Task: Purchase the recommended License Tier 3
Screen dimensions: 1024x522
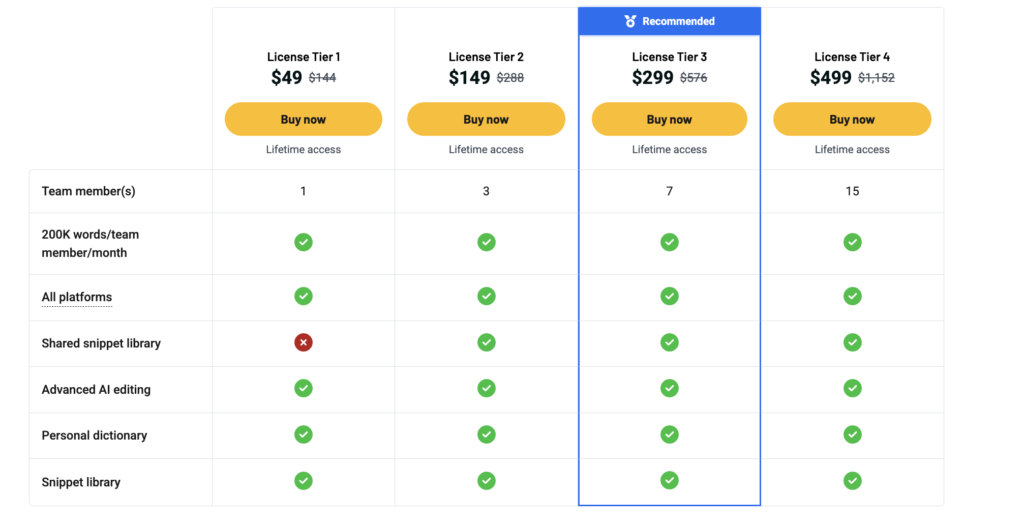Action: pyautogui.click(x=669, y=119)
